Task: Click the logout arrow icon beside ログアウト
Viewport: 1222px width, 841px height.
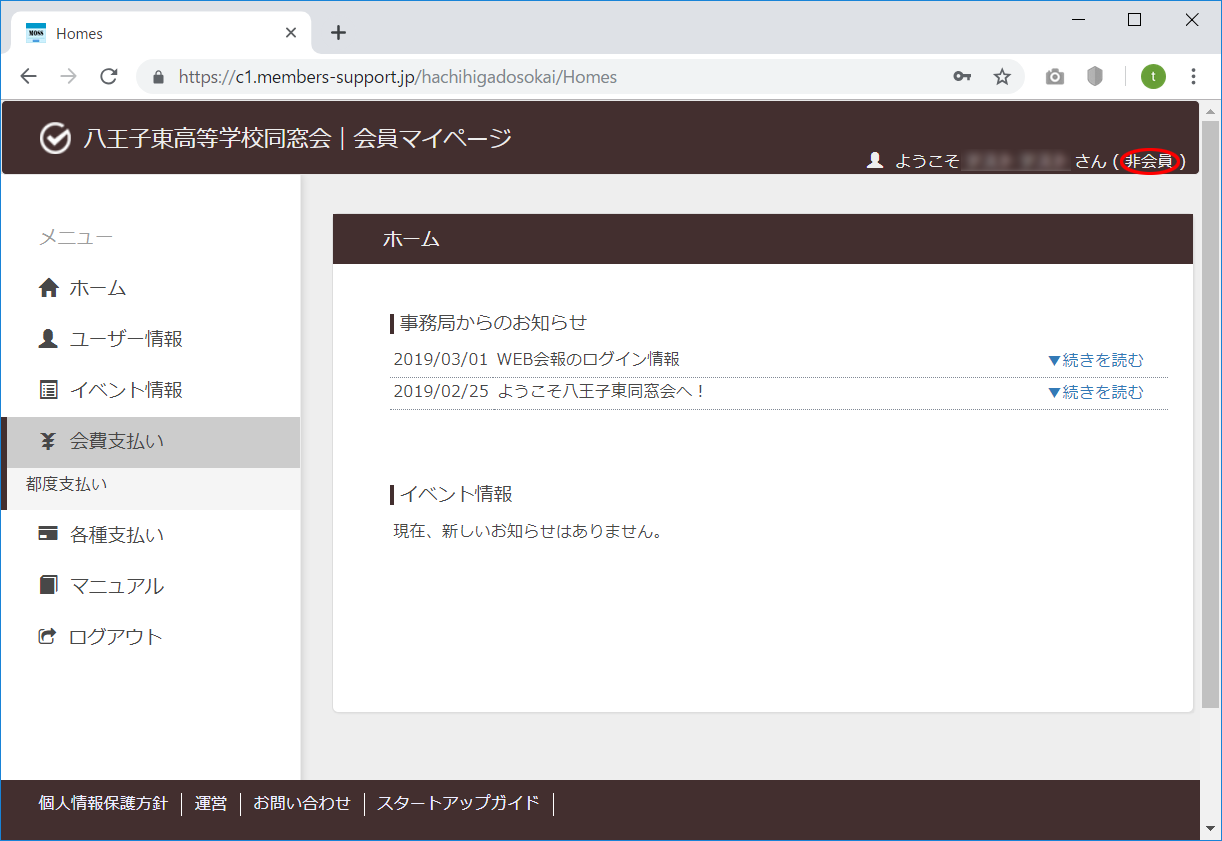Action: tap(48, 636)
